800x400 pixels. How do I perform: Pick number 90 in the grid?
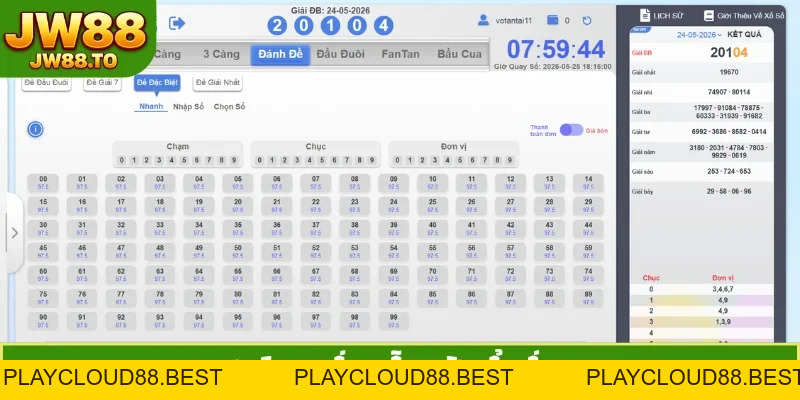43,321
